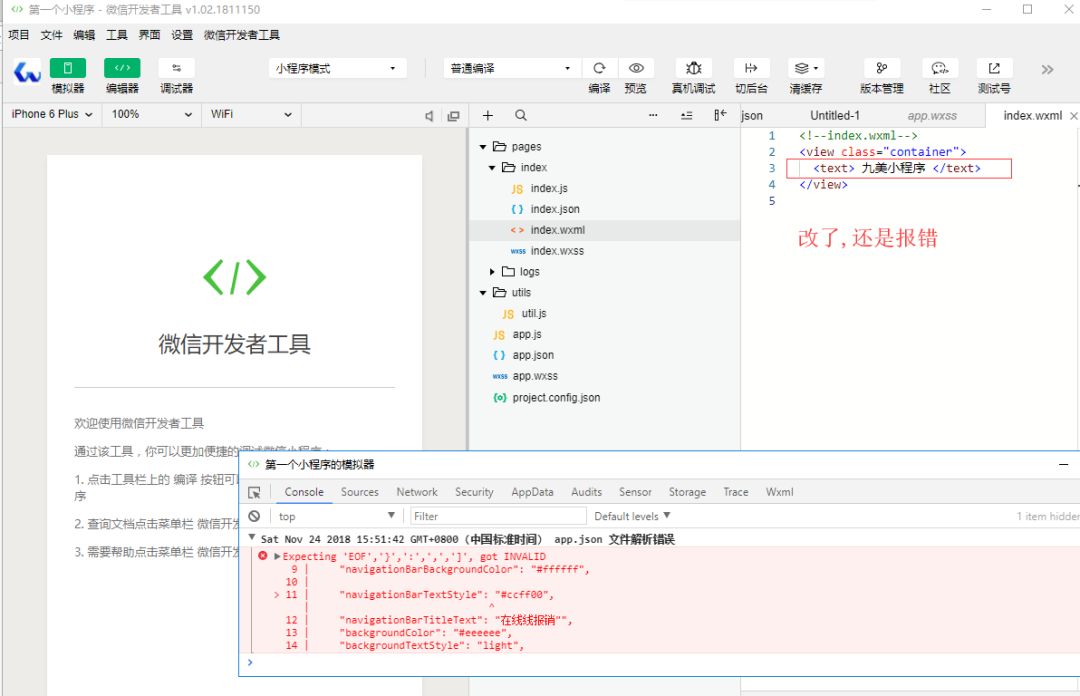
Task: Expand the toolbar overflow double-chevron
Action: tap(1048, 70)
